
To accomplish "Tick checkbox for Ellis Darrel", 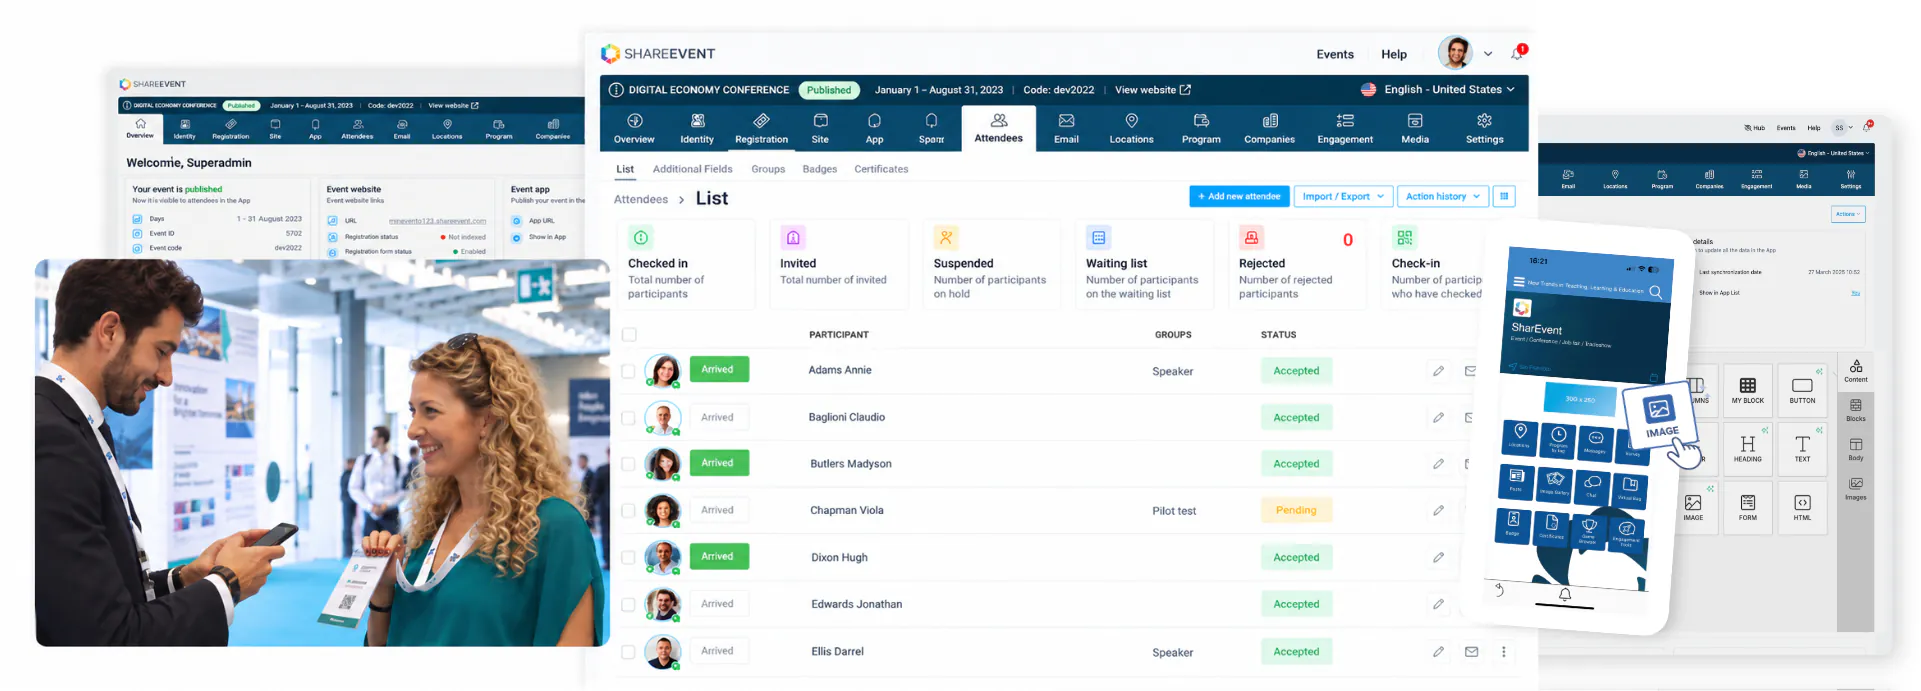I will coord(629,652).
